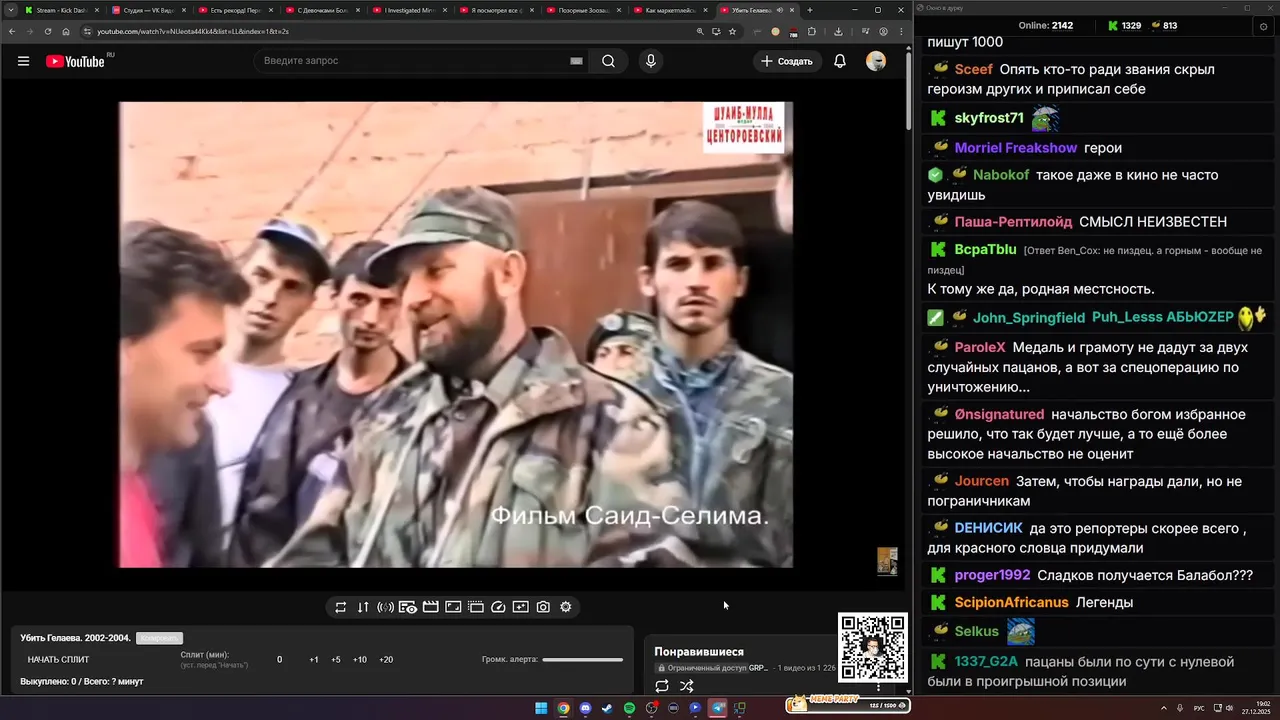
Task: Switch to the 'С Девочками Боль' browser tab
Action: [323, 10]
